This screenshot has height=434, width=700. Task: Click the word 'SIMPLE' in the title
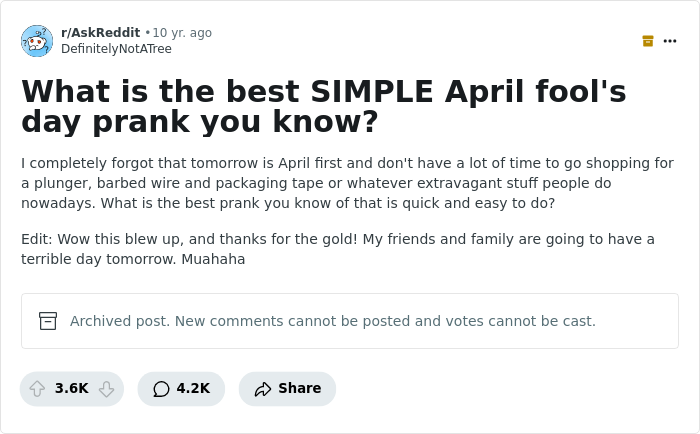pyautogui.click(x=370, y=91)
